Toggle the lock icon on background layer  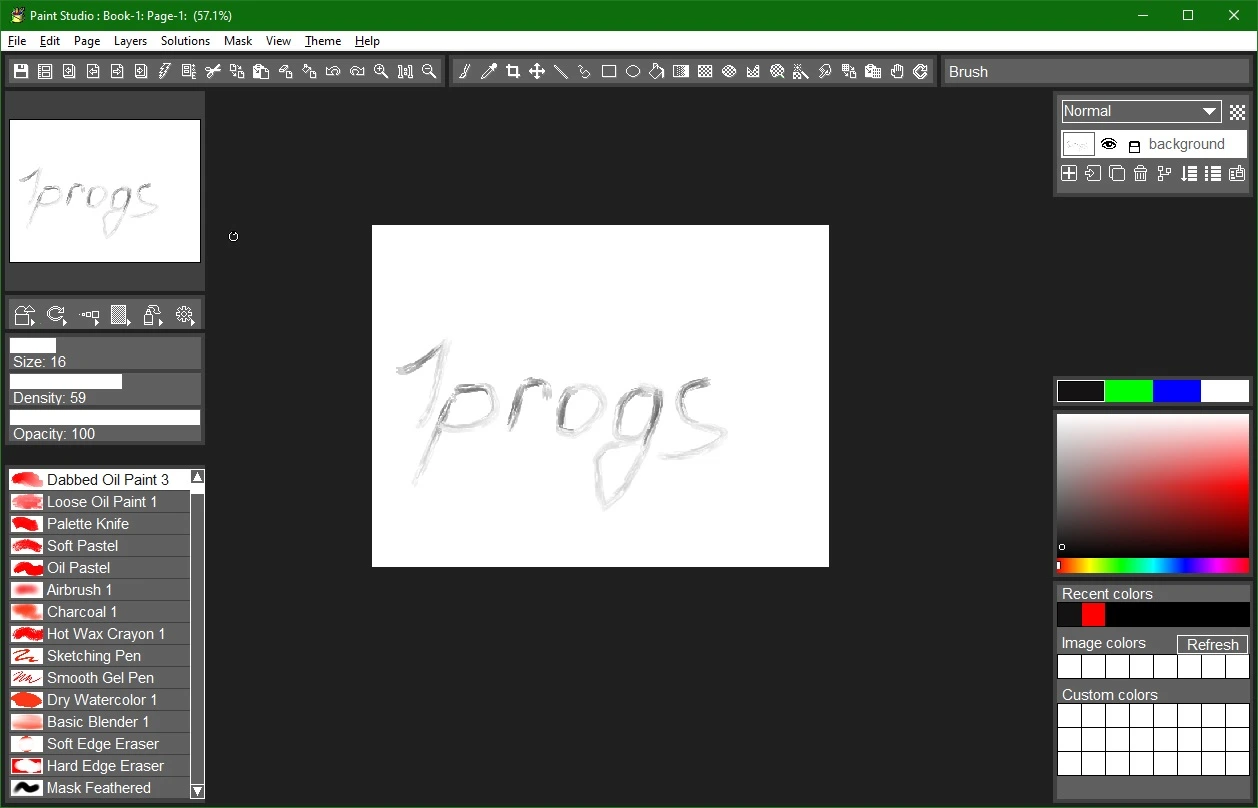[1134, 145]
